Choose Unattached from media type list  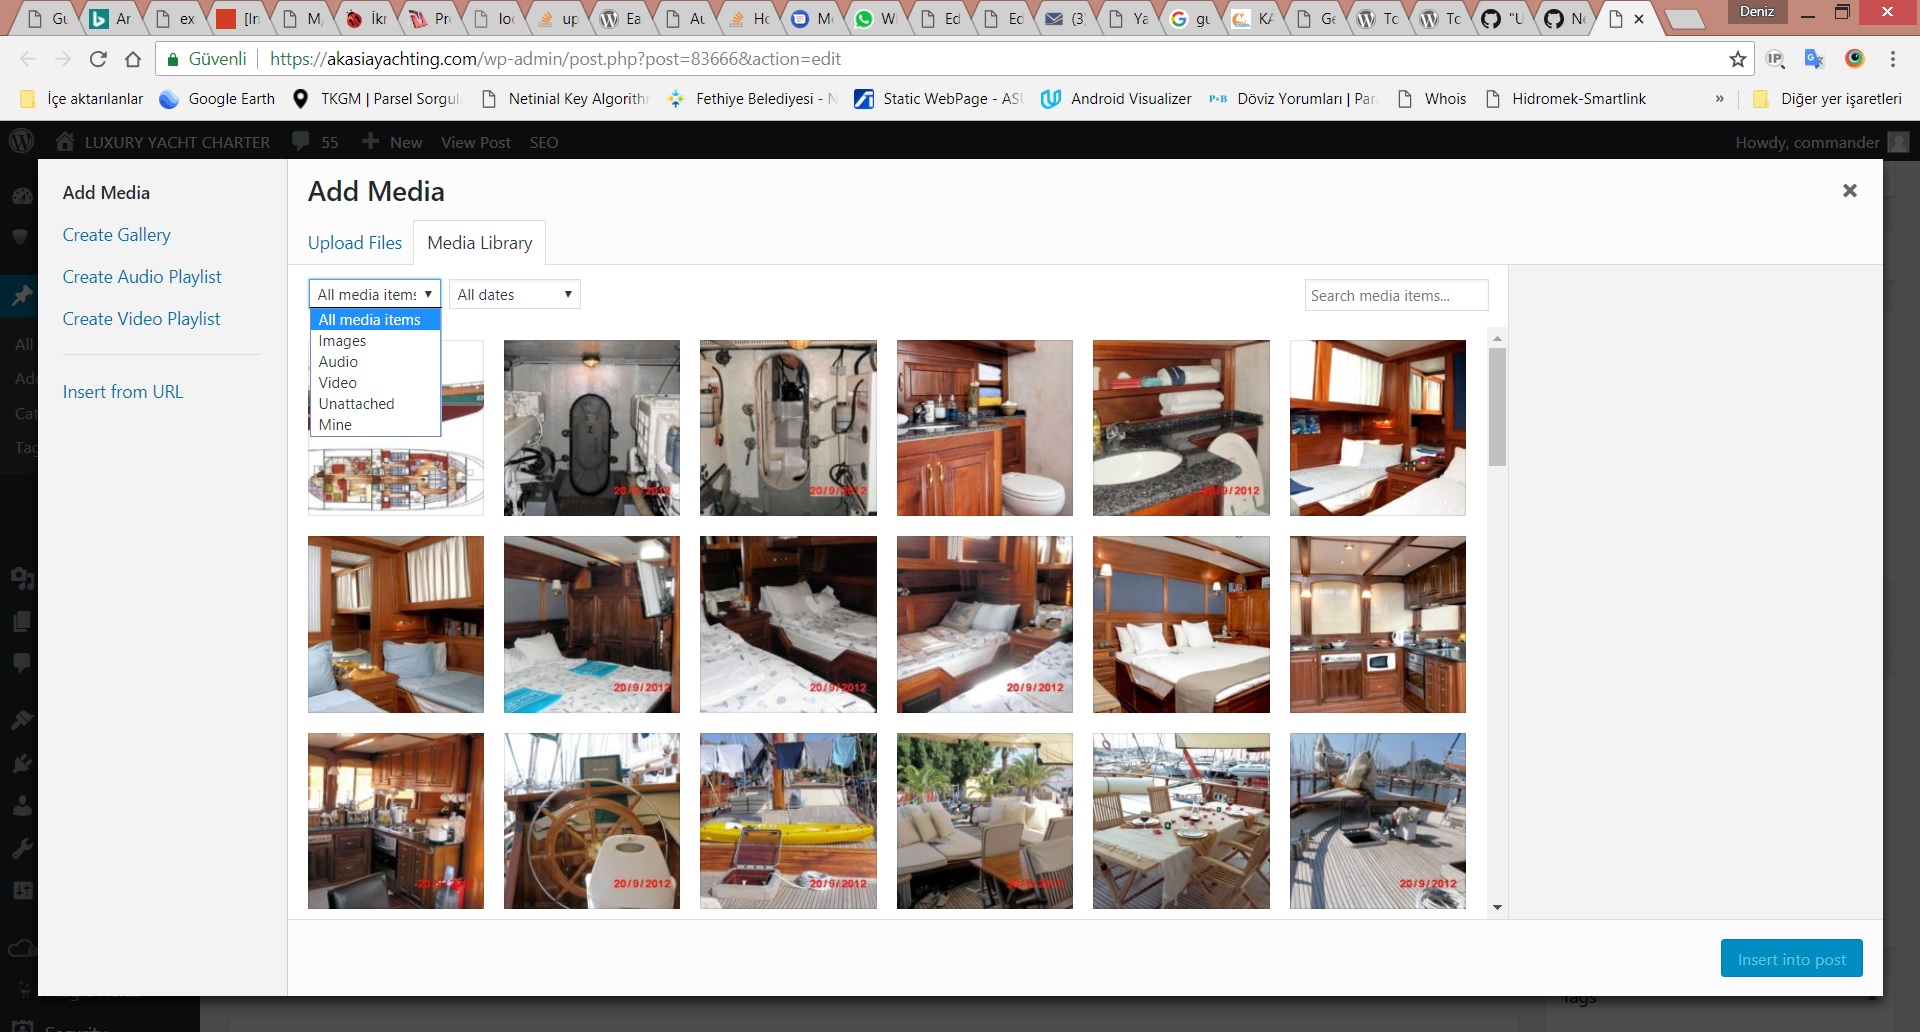(x=375, y=404)
